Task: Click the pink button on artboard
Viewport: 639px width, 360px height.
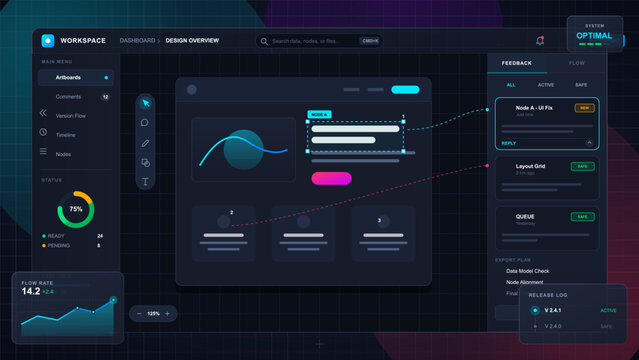Action: point(331,178)
